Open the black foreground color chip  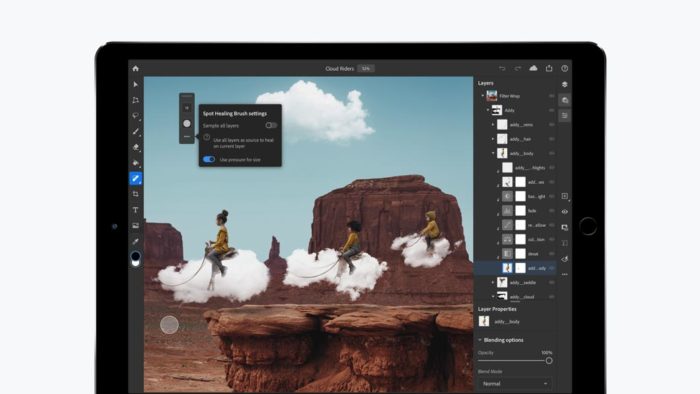coord(135,256)
